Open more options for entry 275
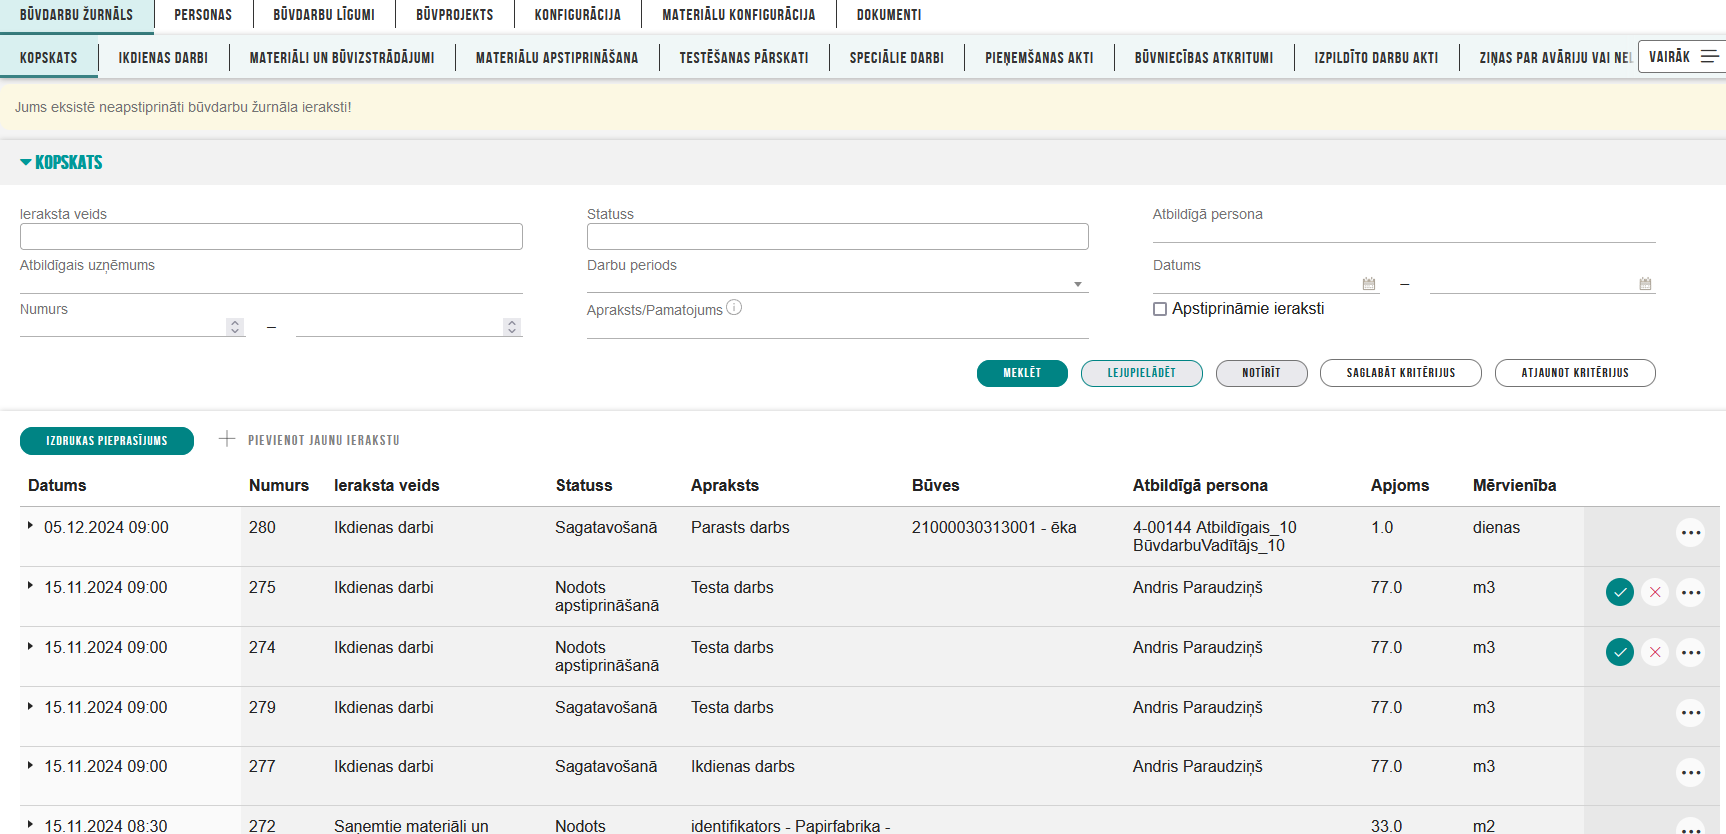 [1691, 593]
